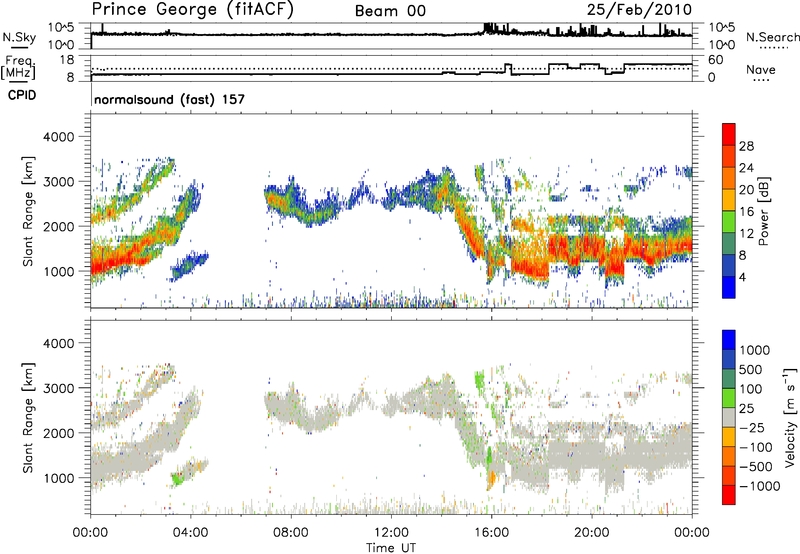Click the "-500" label on Velocity colorbar
The width and height of the screenshot is (800, 554).
click(755, 467)
